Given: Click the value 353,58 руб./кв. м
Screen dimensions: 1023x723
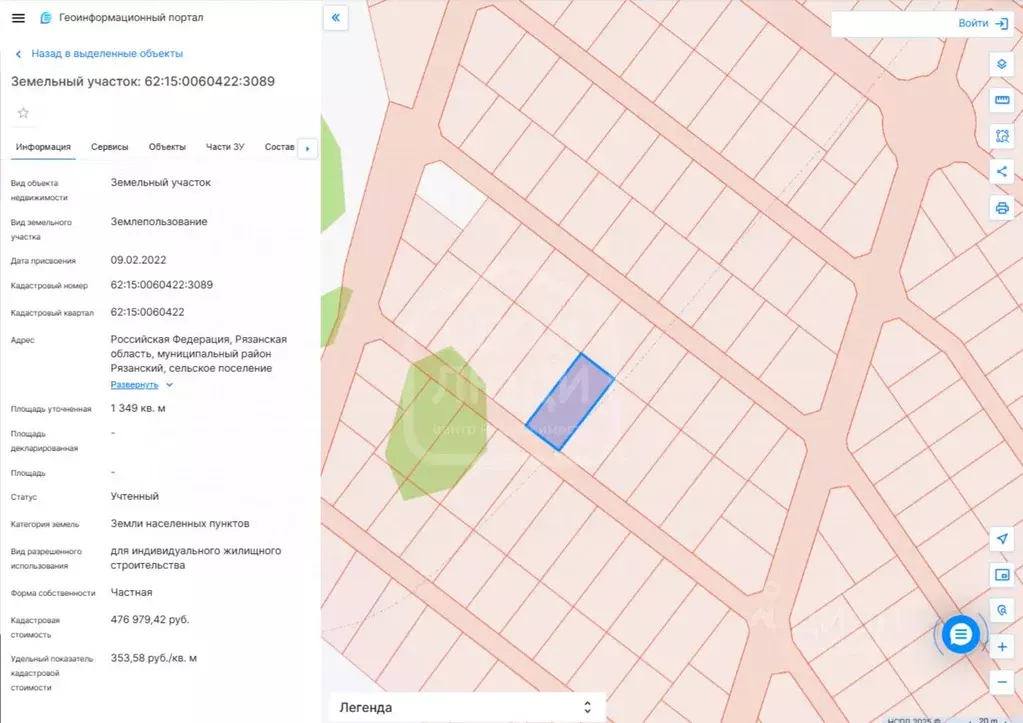Looking at the screenshot, I should (x=153, y=658).
